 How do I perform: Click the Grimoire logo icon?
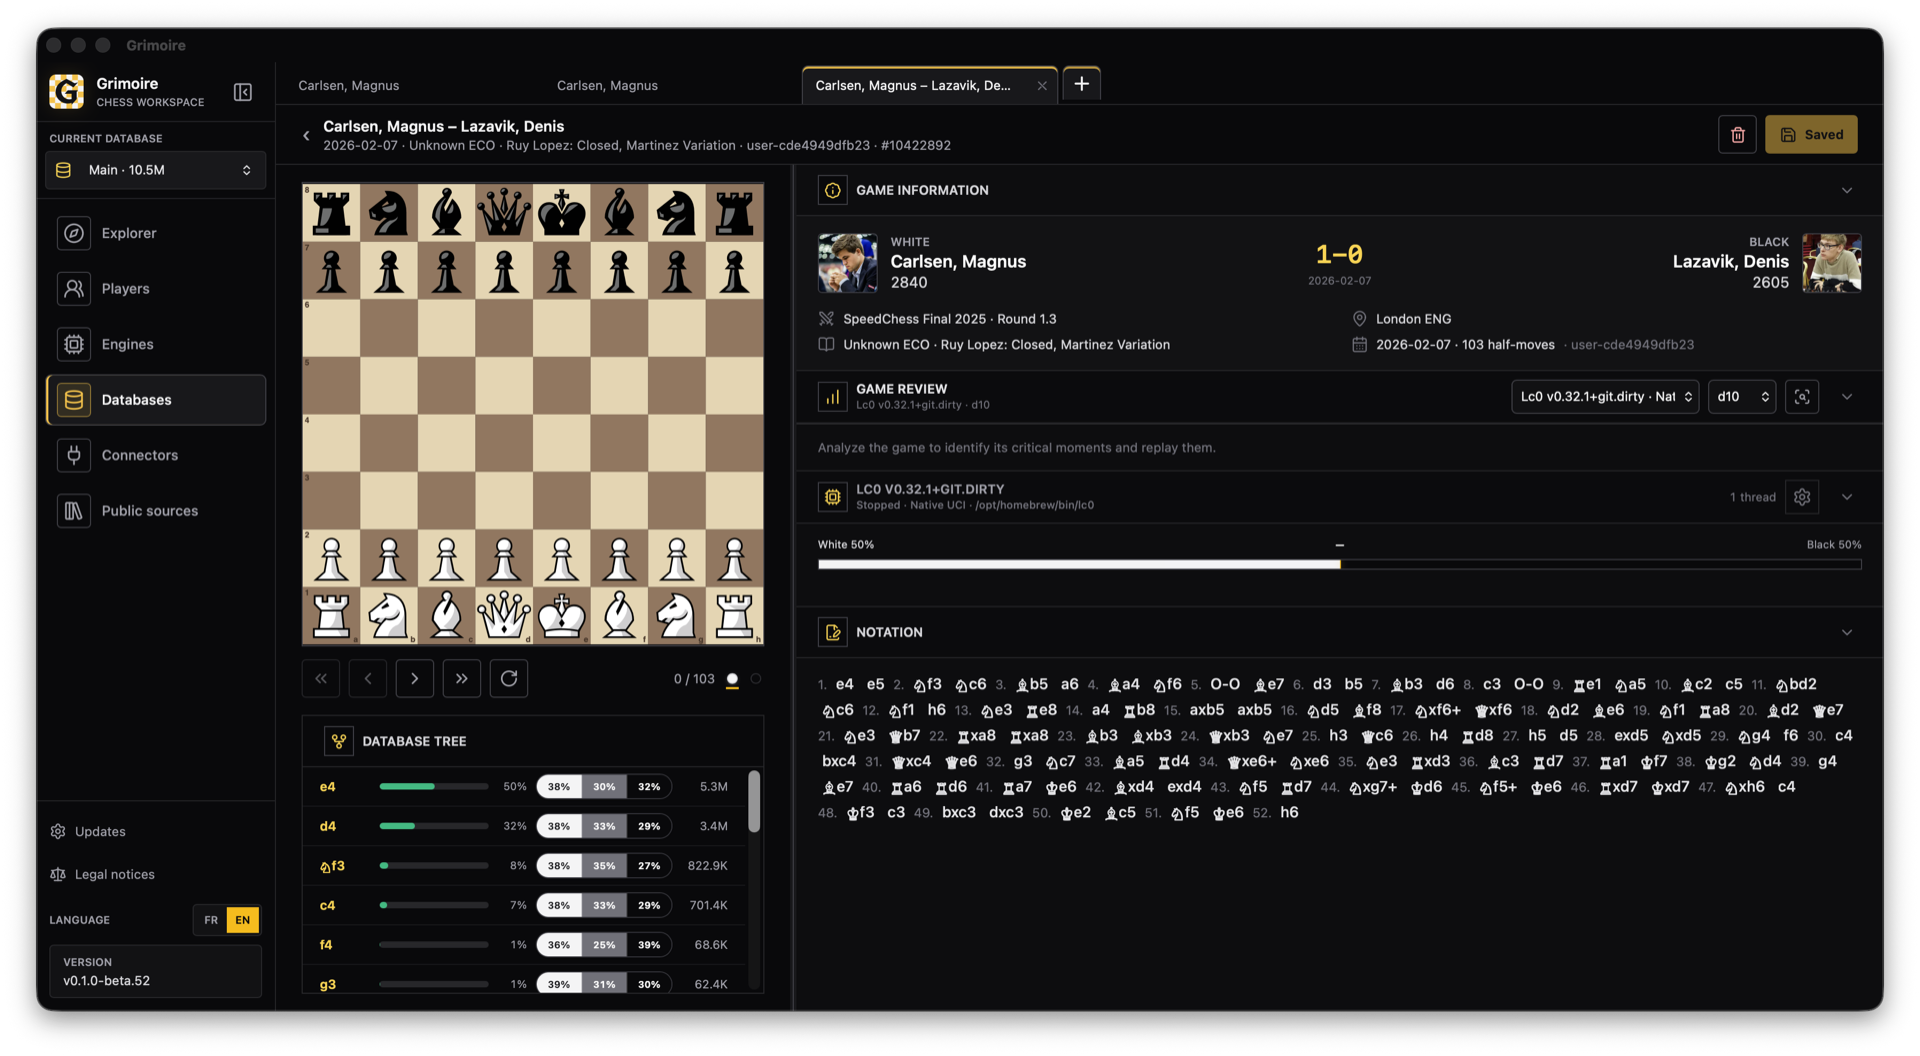click(x=67, y=92)
